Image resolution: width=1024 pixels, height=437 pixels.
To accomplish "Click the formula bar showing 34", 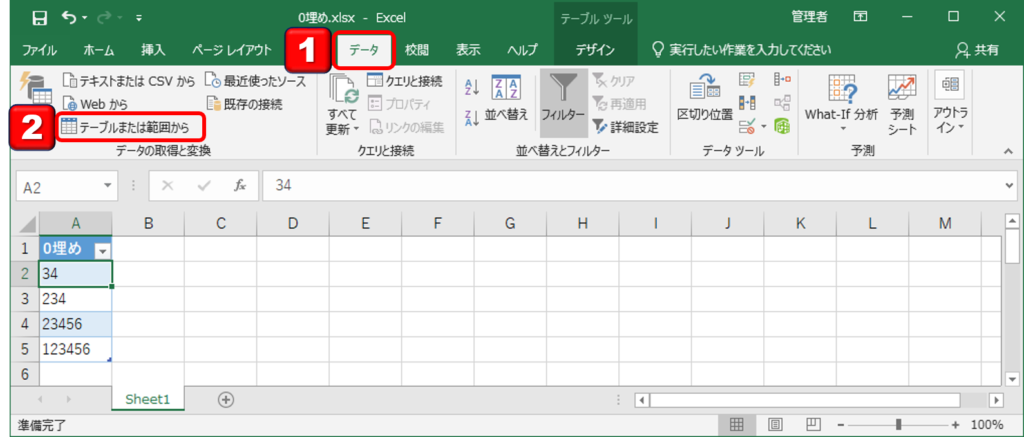I will 633,186.
